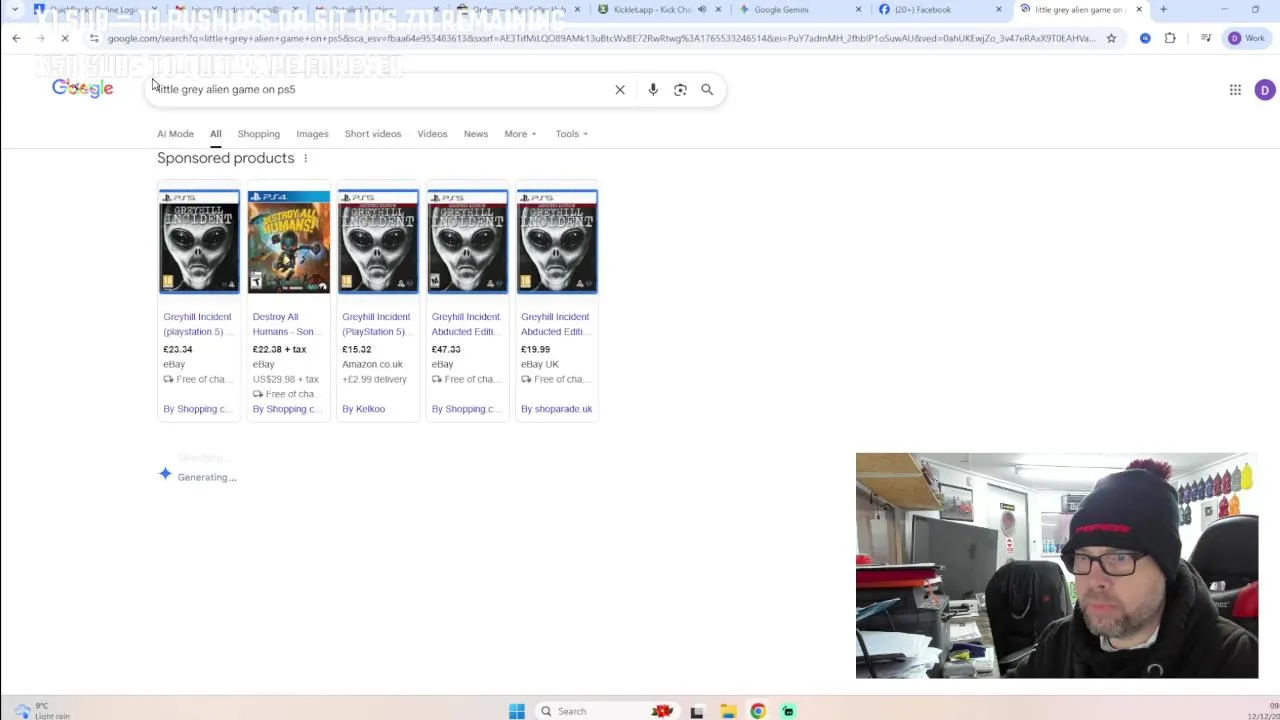Switch to Shopping results tab

258,134
